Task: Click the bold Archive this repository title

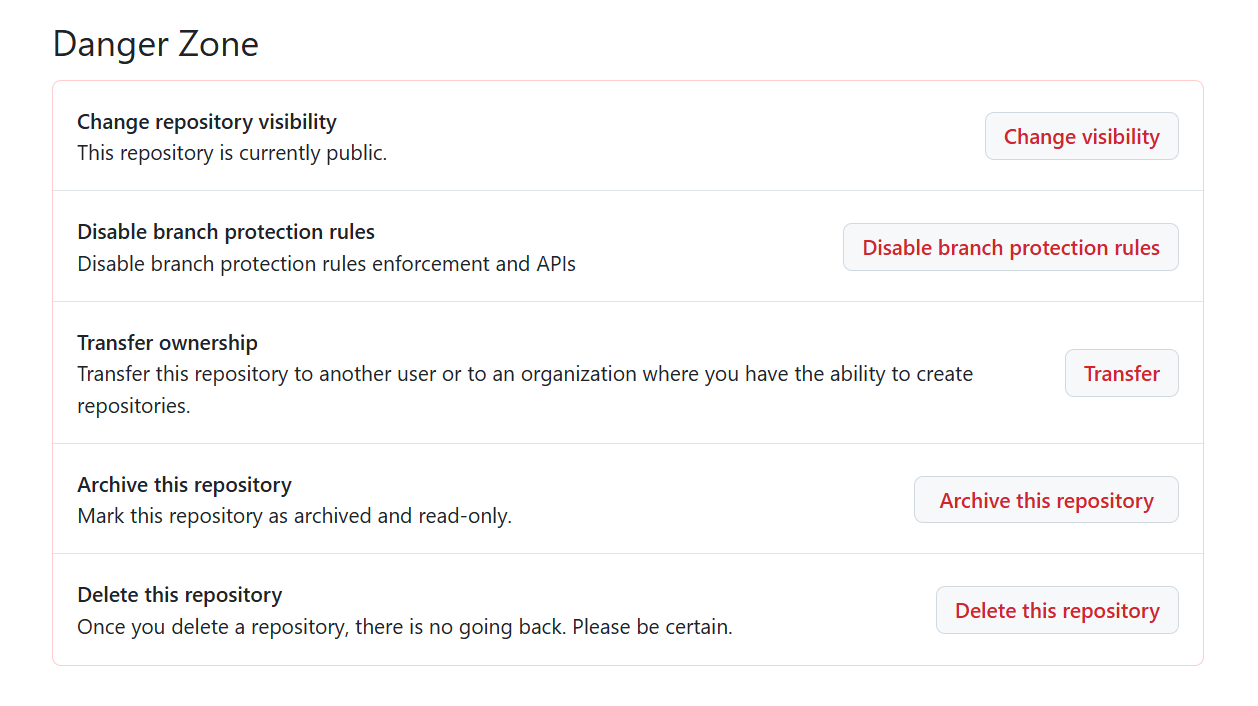Action: click(184, 485)
